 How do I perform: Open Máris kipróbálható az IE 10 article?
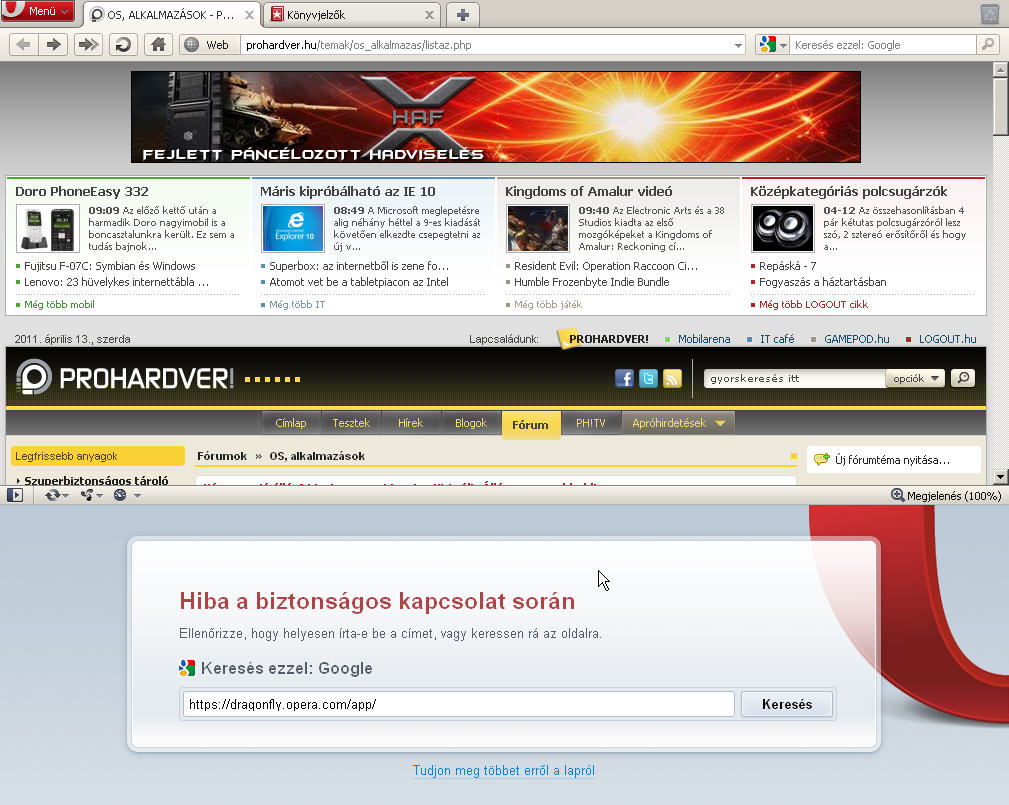[x=347, y=191]
